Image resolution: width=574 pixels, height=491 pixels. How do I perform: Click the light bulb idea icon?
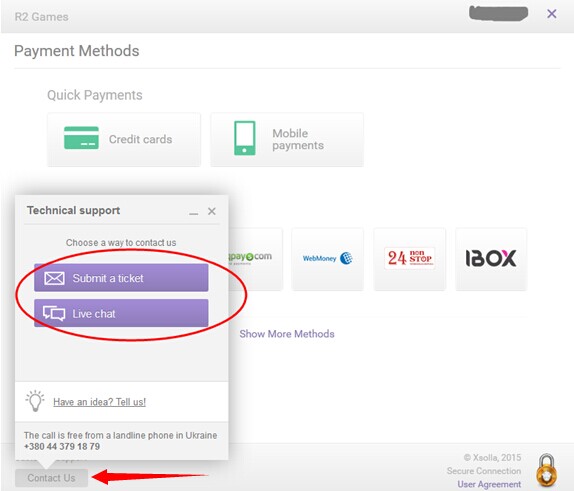pyautogui.click(x=35, y=401)
